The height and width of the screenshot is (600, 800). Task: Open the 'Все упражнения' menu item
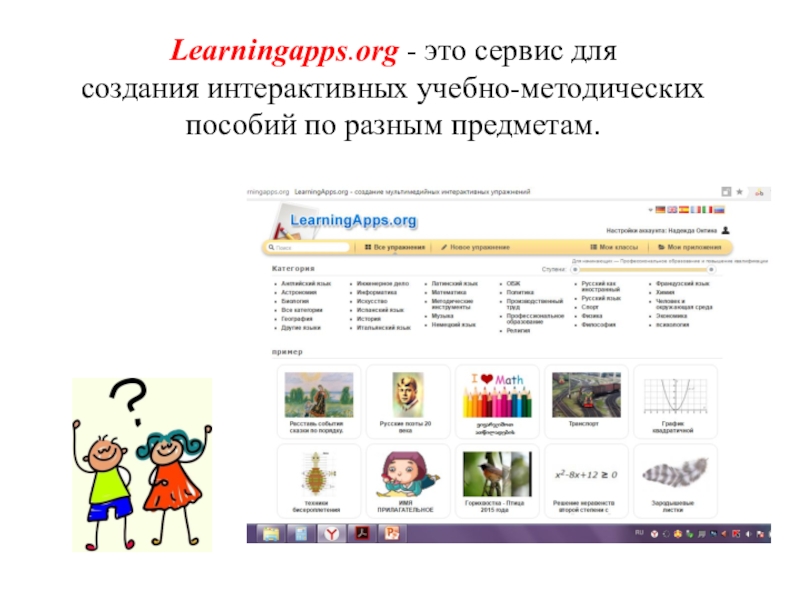tap(395, 247)
